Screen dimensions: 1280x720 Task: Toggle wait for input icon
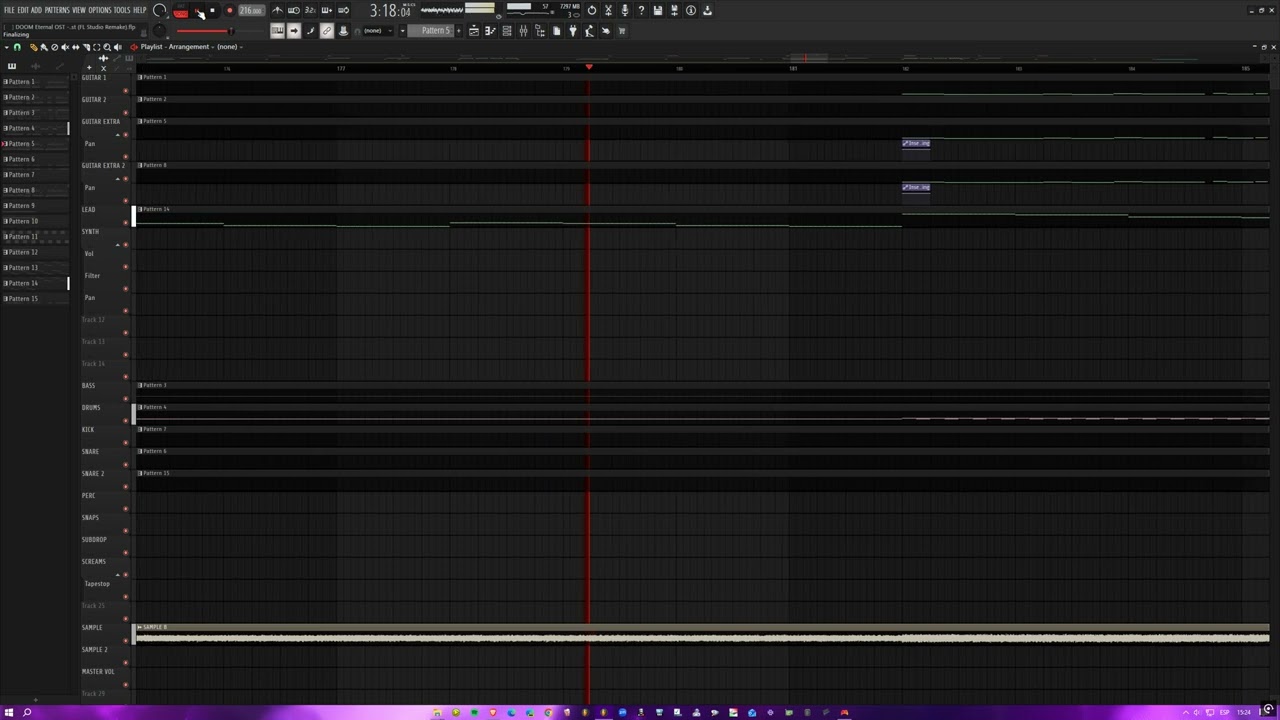[x=294, y=11]
